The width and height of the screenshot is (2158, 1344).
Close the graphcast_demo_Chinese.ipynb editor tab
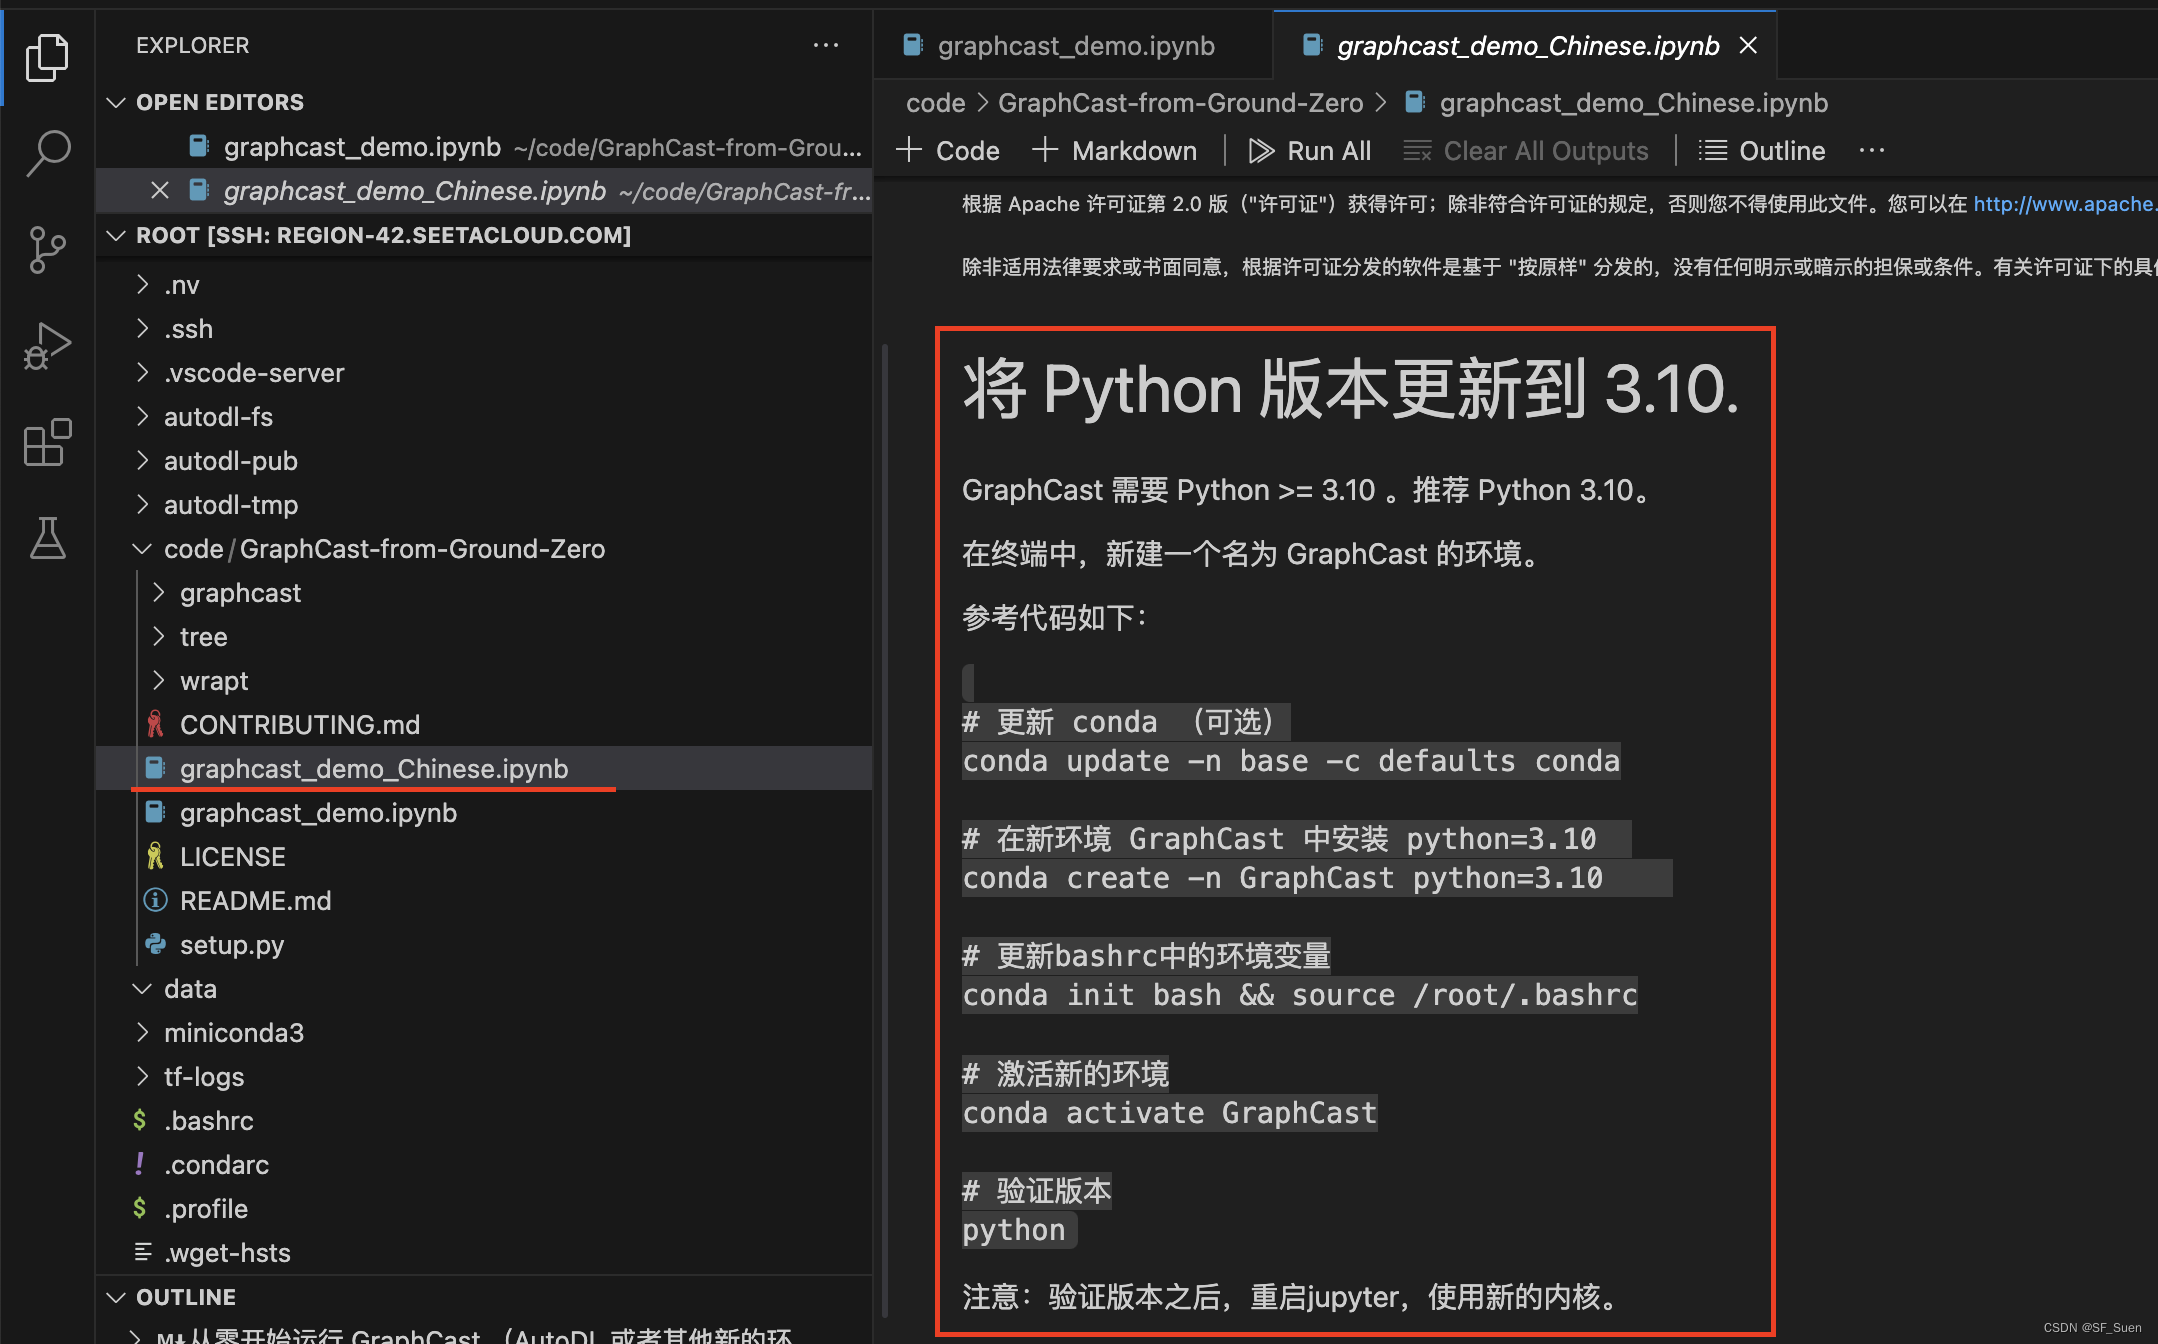1748,45
